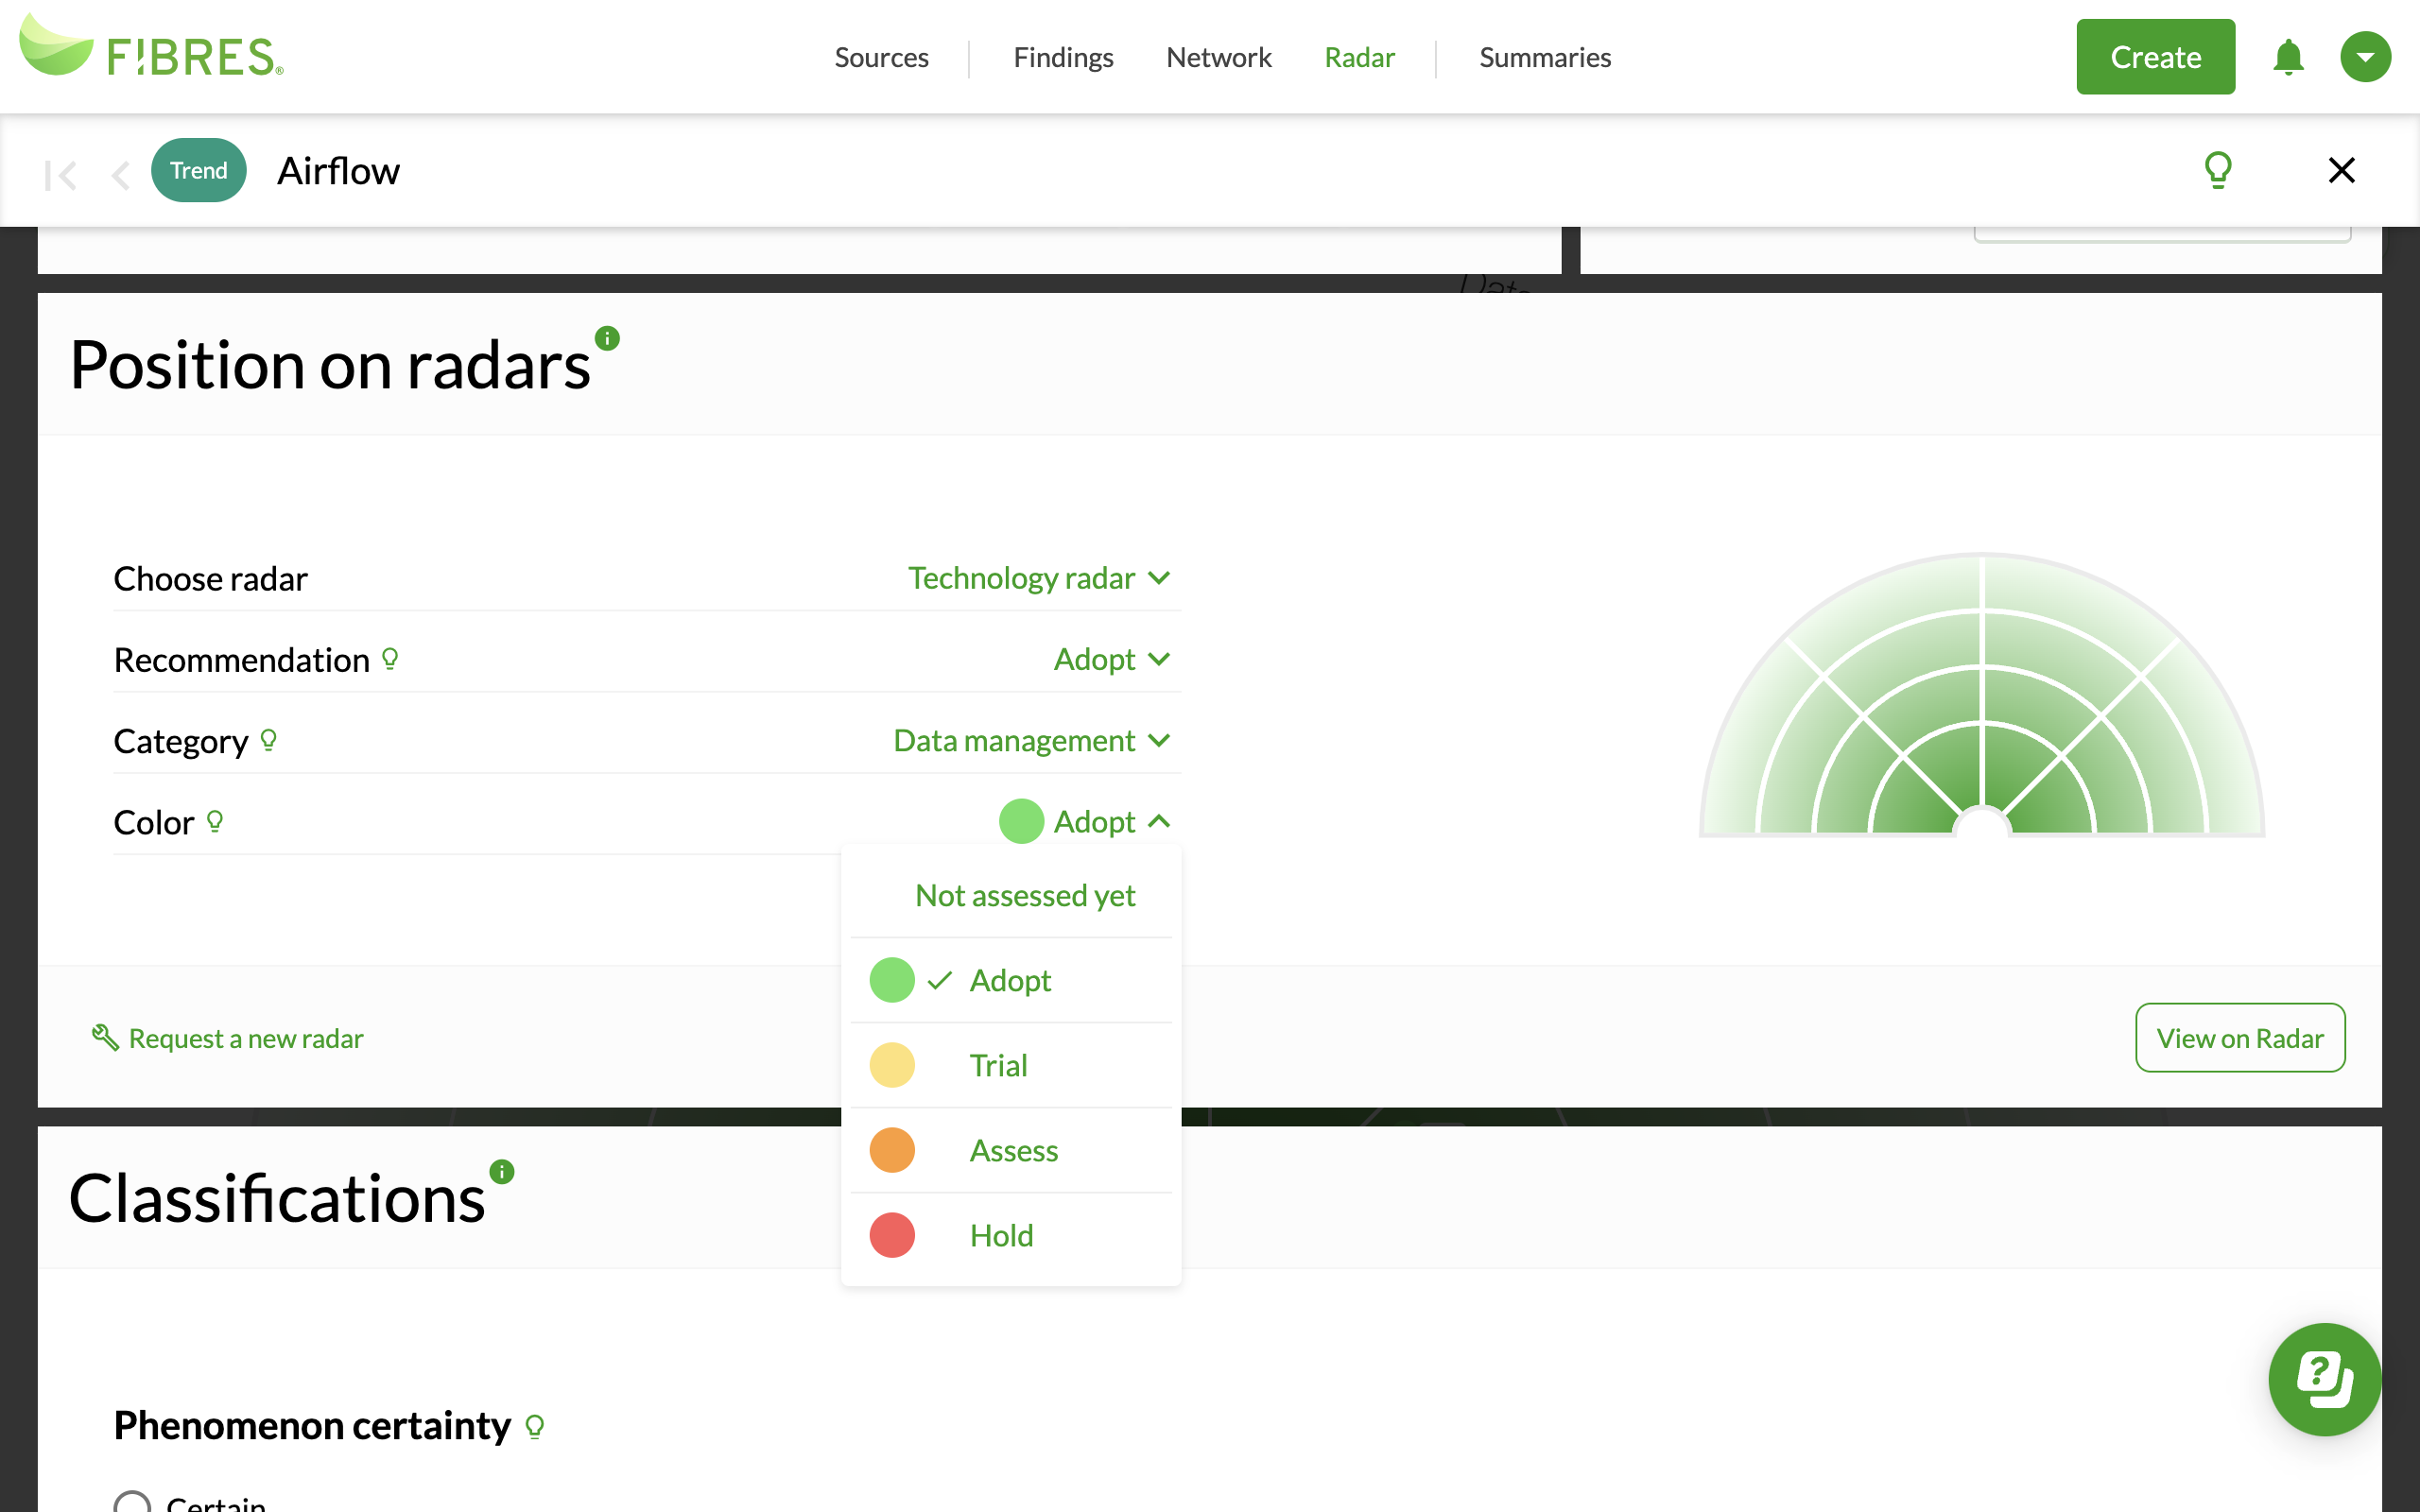Choose Trial in the color list

pos(1011,1065)
